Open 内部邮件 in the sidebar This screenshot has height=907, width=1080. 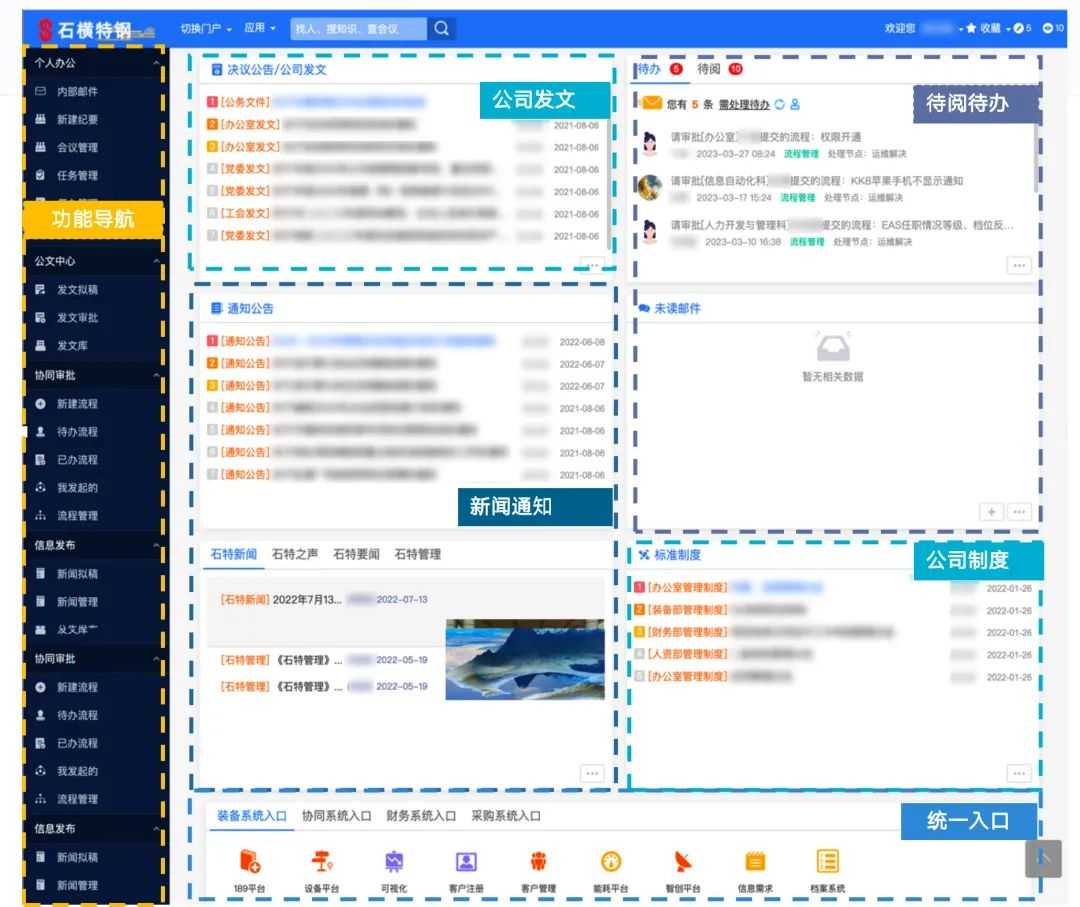coord(77,92)
